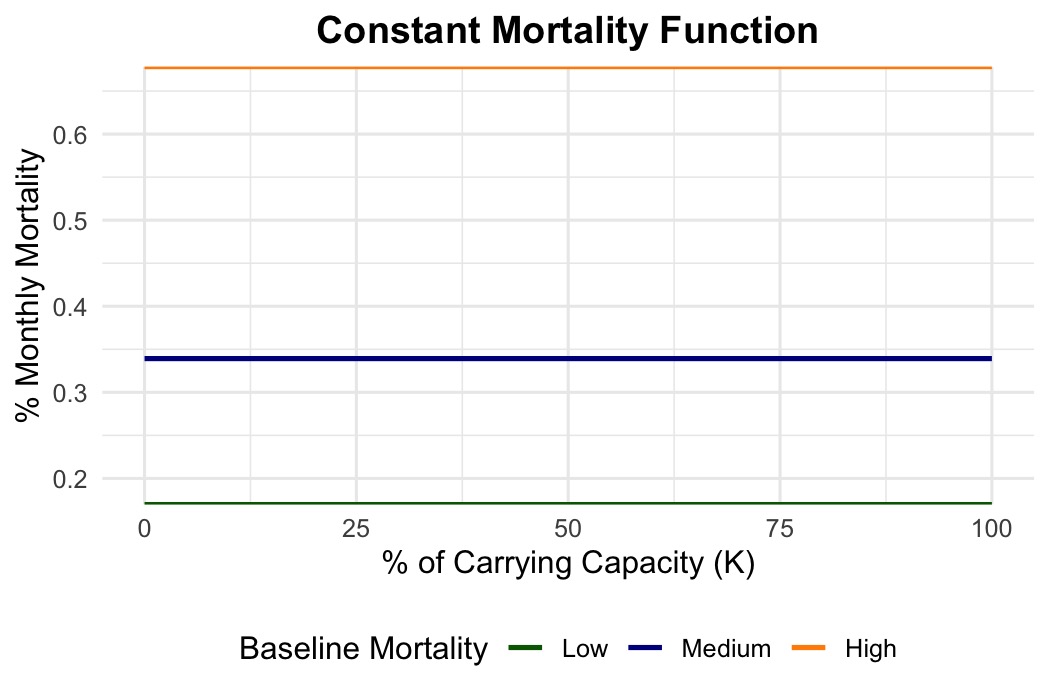Click the 100 x-axis tick label
The image size is (1050, 700).
tap(990, 528)
